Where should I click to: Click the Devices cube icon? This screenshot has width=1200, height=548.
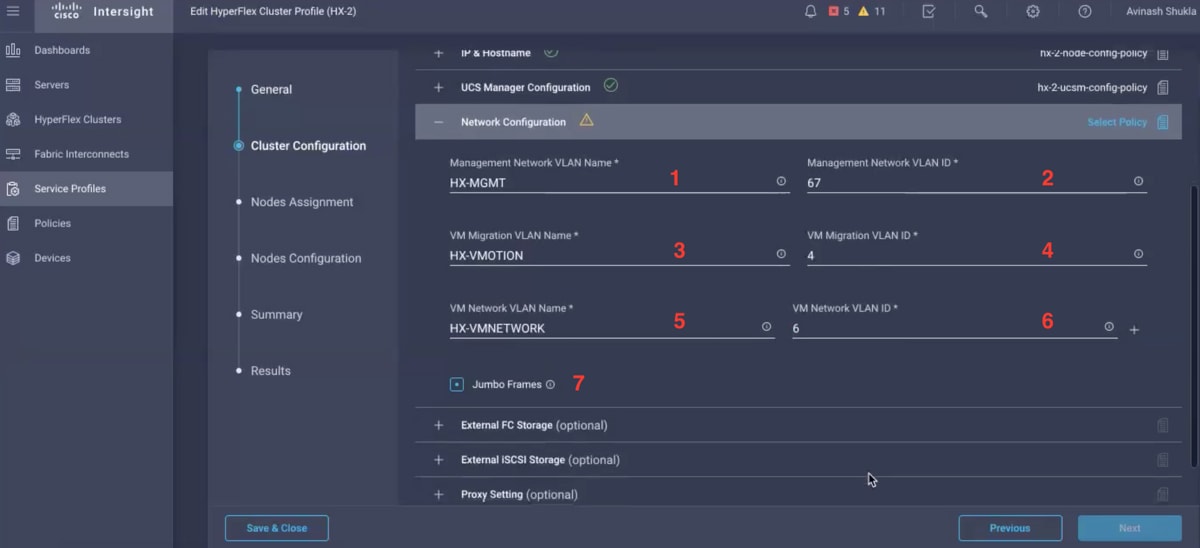13,257
